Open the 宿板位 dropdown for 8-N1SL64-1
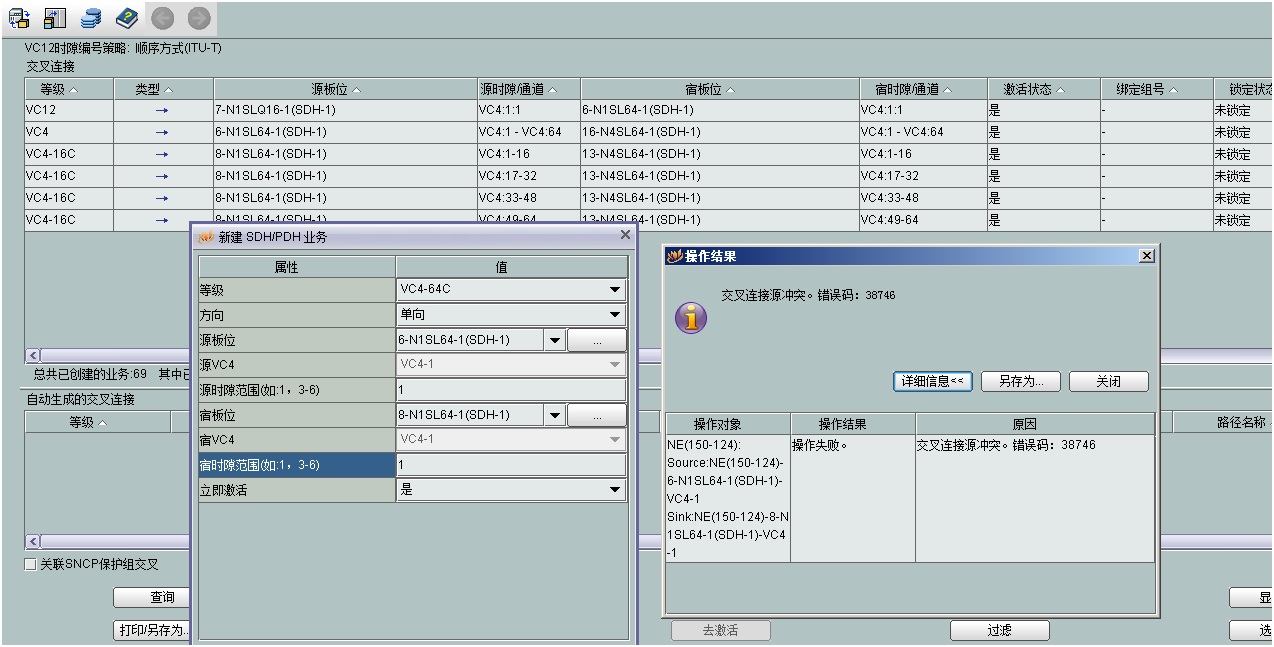Viewport: 1274px width, 647px height. coord(555,414)
